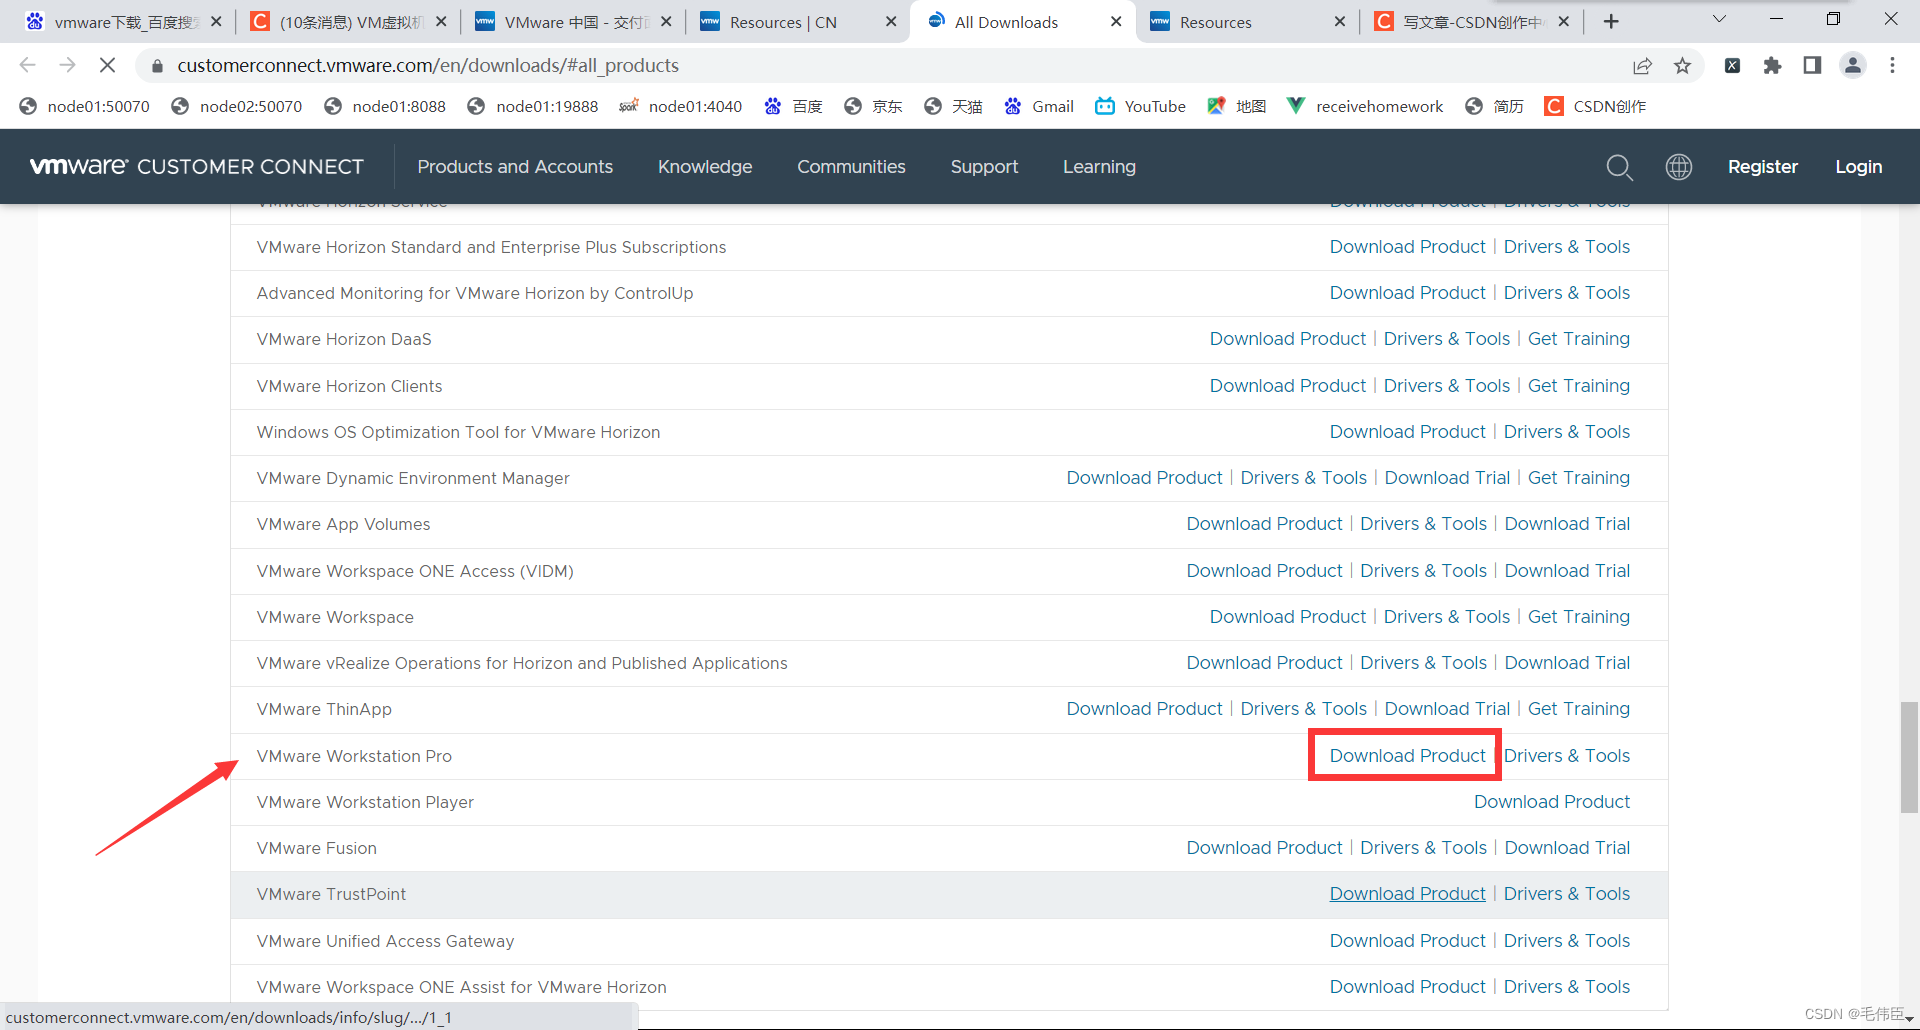Close the 'Resources | CN' tab
Screen dimensions: 1920x1030
891,21
